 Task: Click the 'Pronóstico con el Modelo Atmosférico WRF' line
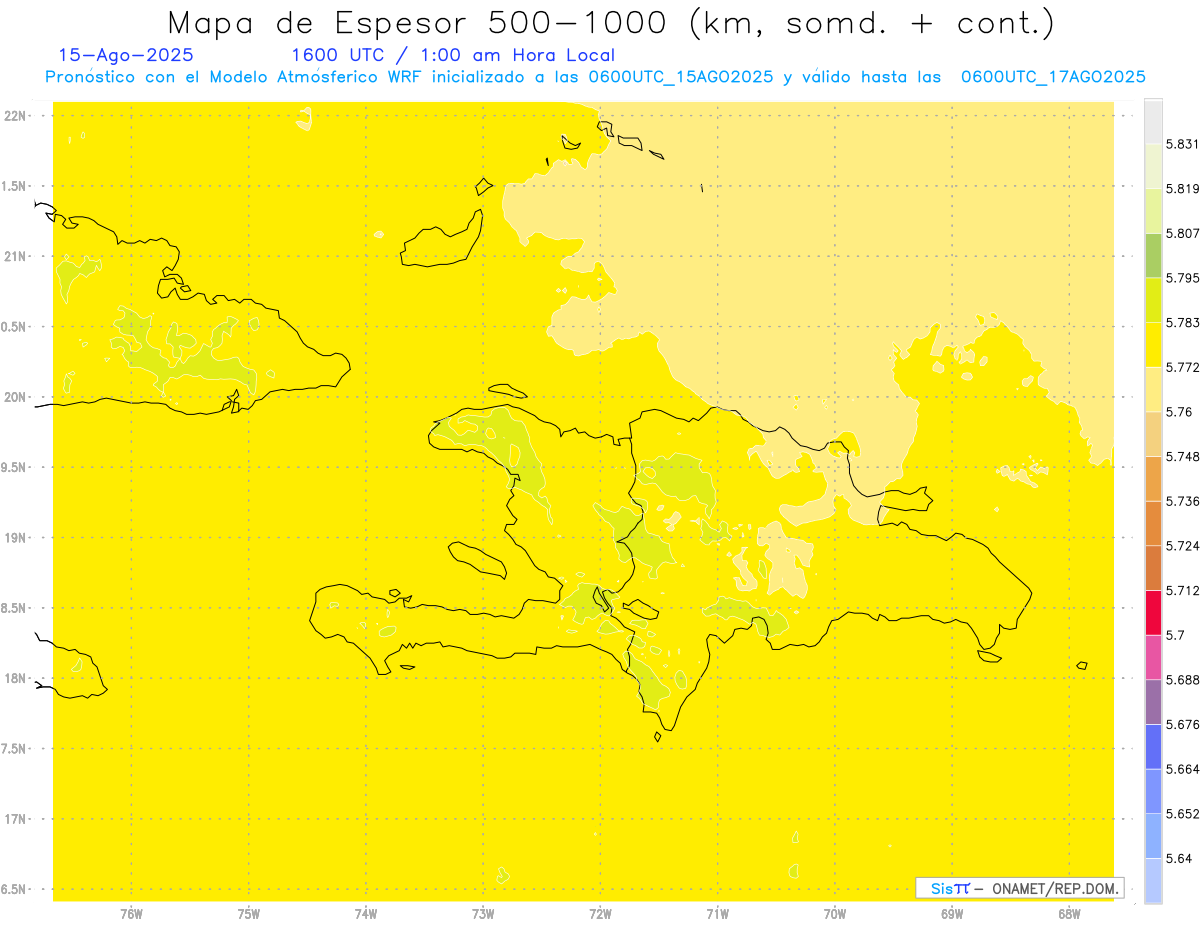click(595, 77)
